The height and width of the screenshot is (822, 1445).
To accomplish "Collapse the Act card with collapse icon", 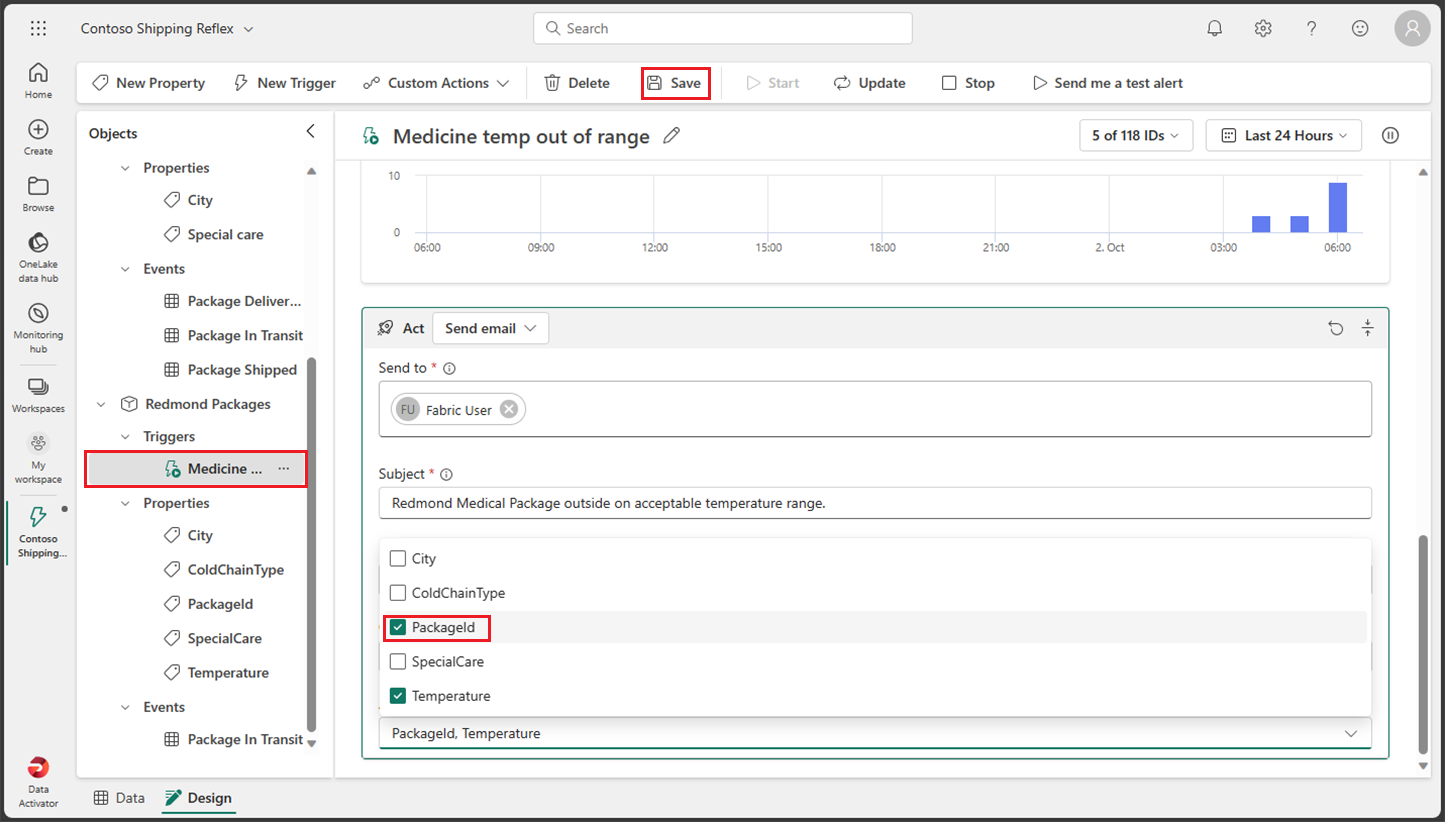I will (x=1368, y=328).
